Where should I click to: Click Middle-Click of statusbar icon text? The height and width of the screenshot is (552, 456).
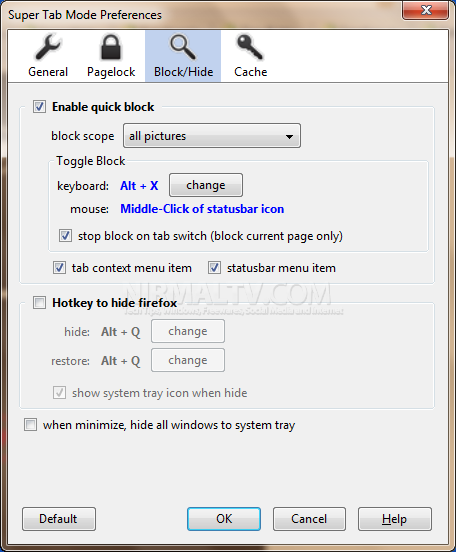202,209
